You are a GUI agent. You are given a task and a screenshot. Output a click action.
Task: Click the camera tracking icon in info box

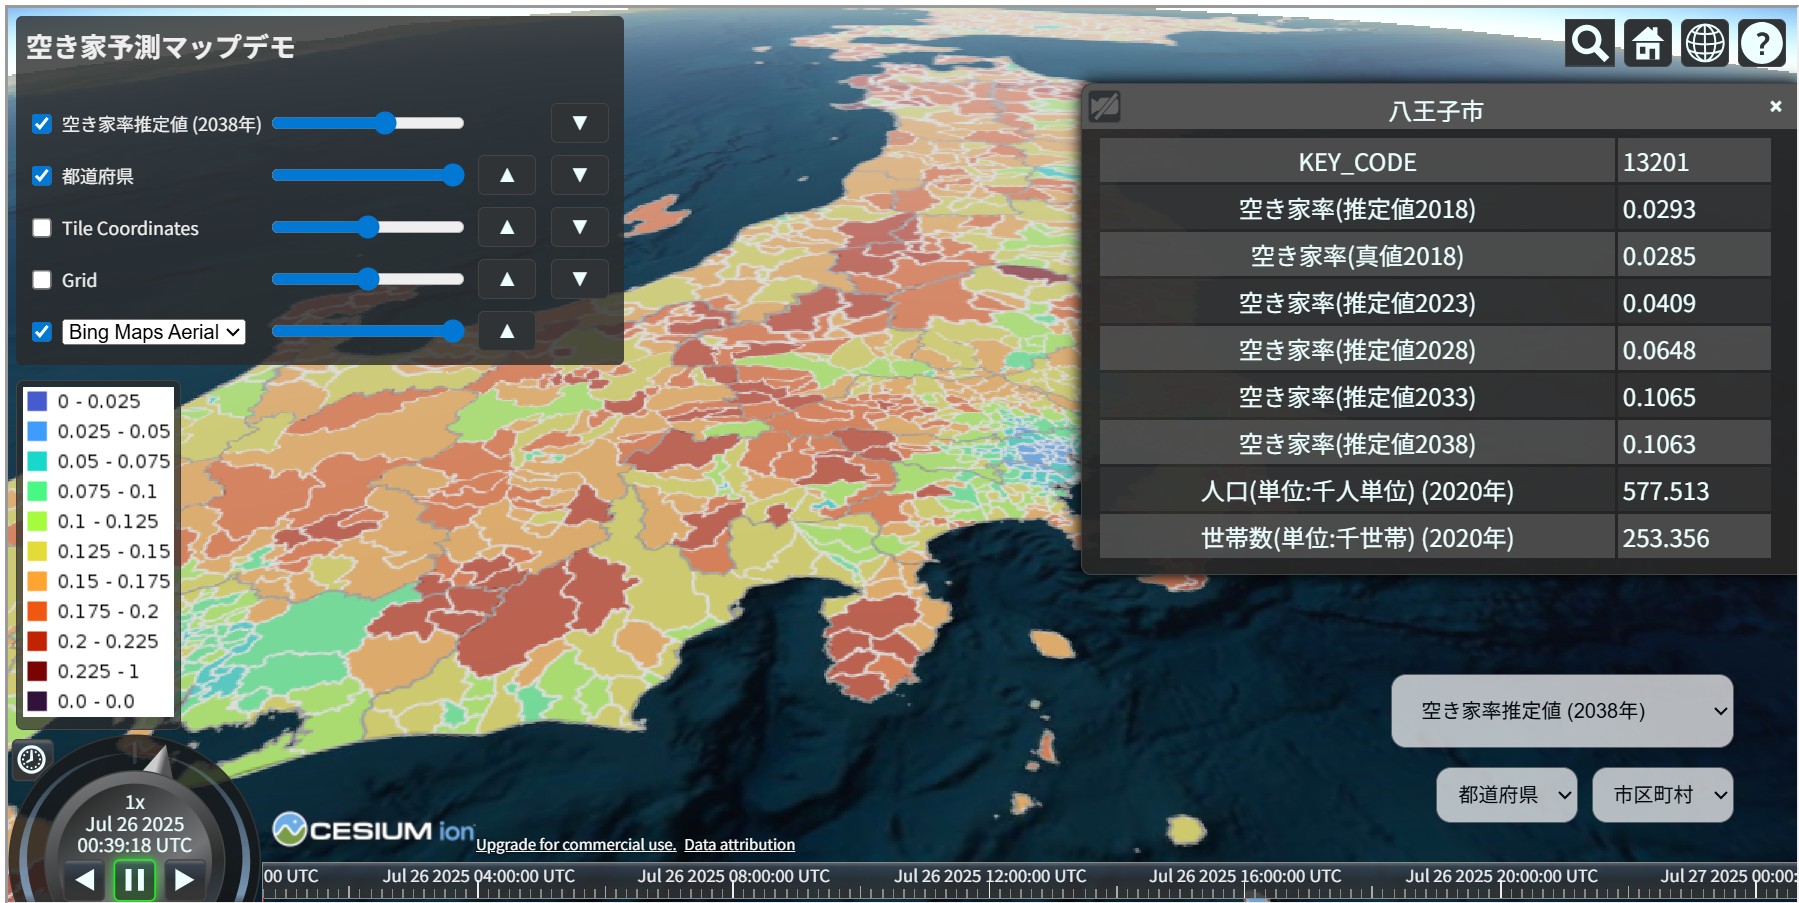(x=1105, y=107)
